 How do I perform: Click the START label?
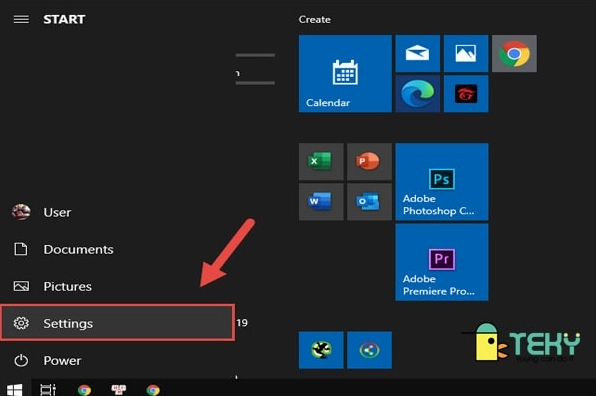(x=64, y=19)
